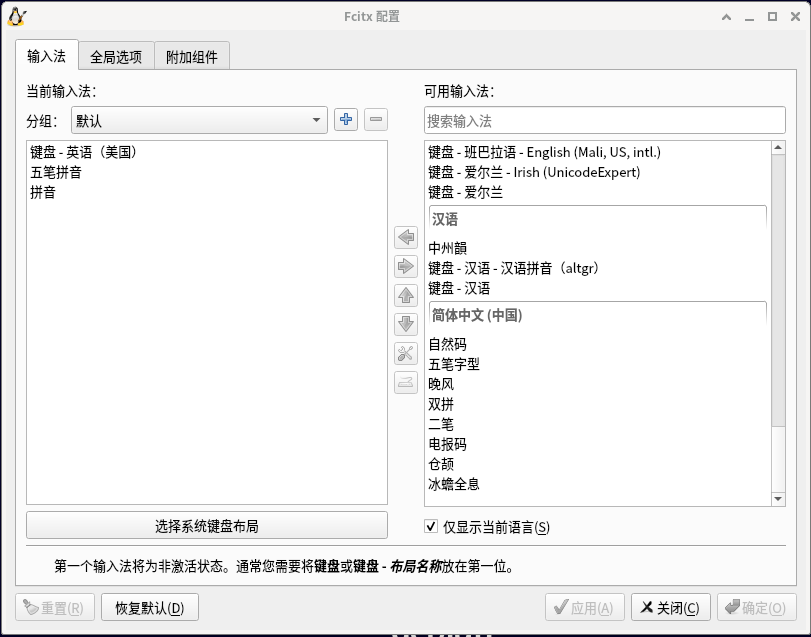
Task: Click the Fcitx penguin title bar icon
Action: coord(17,17)
